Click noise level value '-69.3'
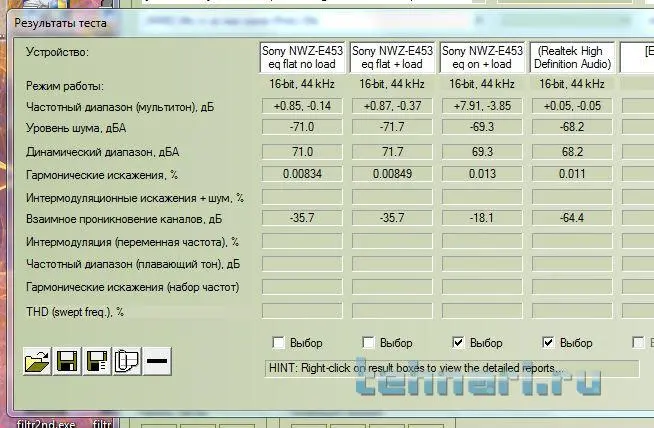This screenshot has height=428, width=654. click(x=482, y=127)
